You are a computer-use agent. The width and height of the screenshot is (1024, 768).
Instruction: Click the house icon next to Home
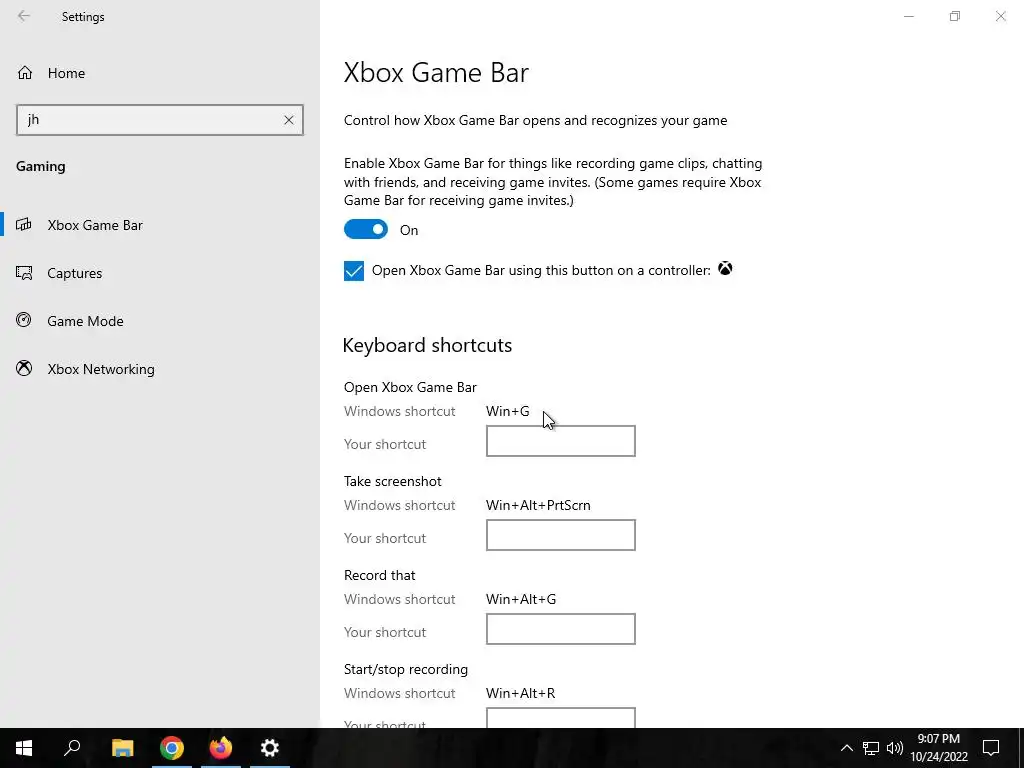pyautogui.click(x=25, y=73)
